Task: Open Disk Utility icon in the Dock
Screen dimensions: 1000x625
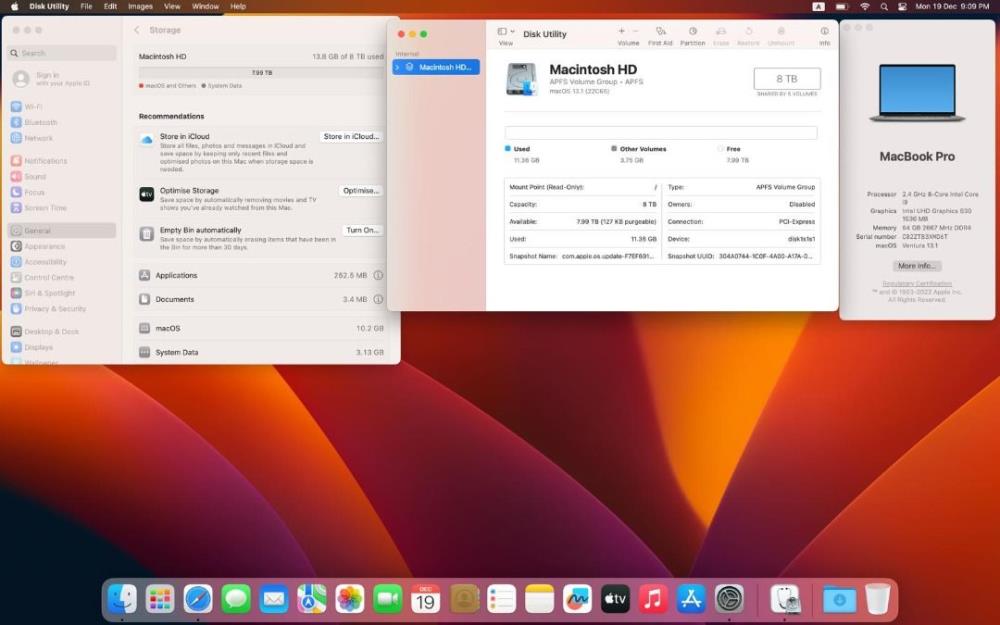Action: point(785,599)
